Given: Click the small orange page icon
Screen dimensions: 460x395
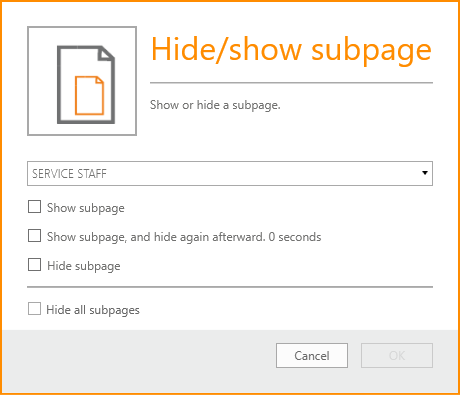Looking at the screenshot, I should point(89,95).
